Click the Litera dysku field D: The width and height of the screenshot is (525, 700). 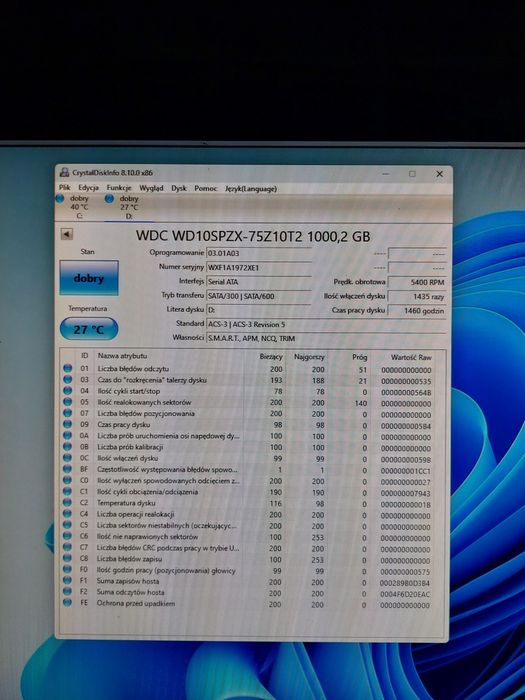coord(258,309)
